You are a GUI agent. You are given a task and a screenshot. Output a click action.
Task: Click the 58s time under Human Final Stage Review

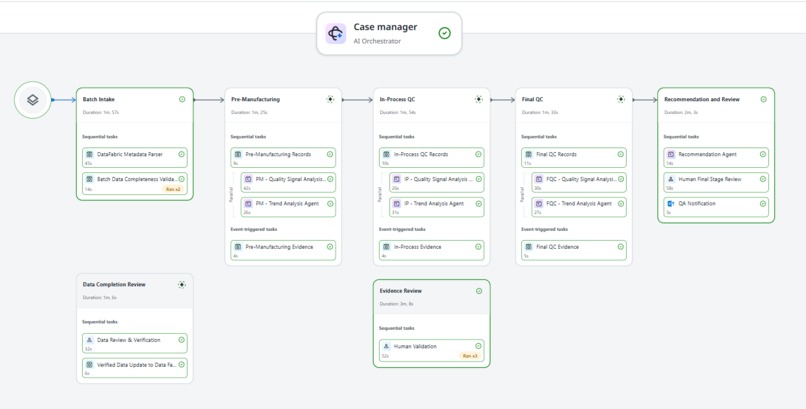669,189
